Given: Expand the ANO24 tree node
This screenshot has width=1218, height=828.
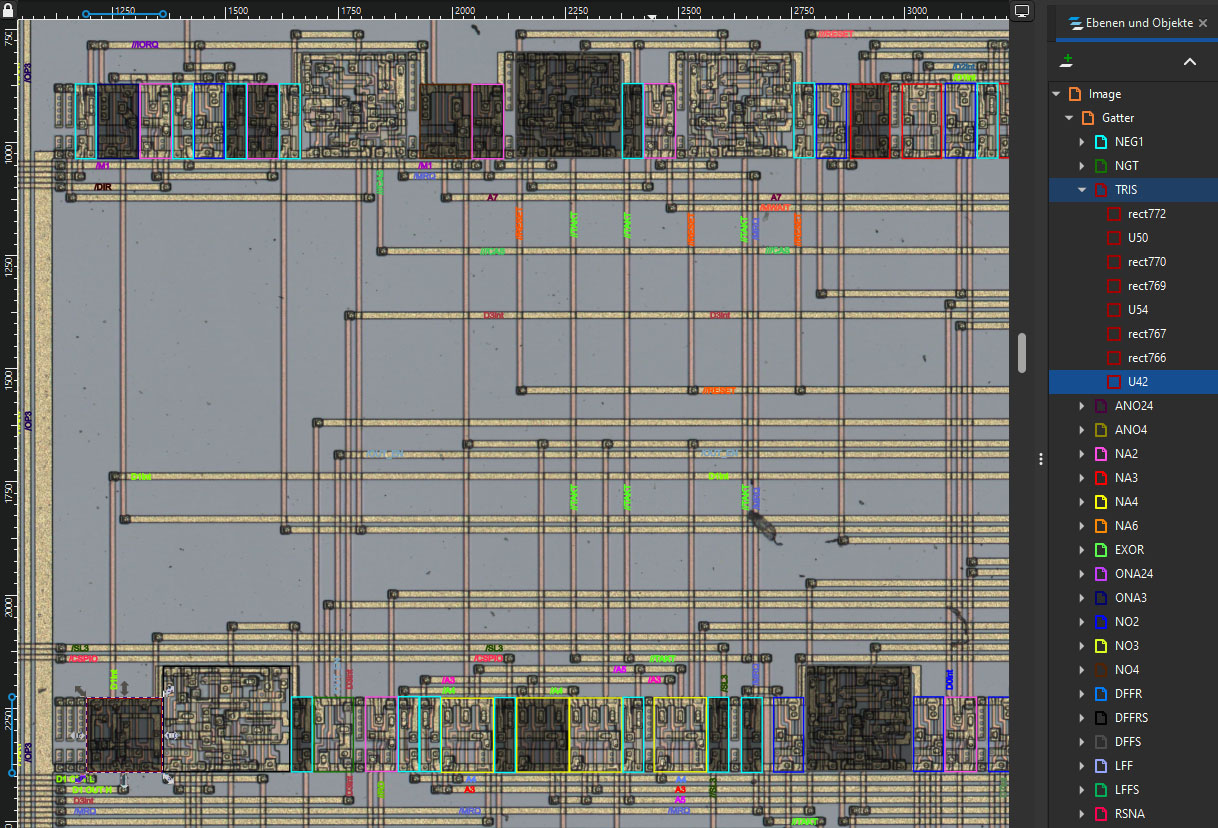Looking at the screenshot, I should (x=1081, y=405).
